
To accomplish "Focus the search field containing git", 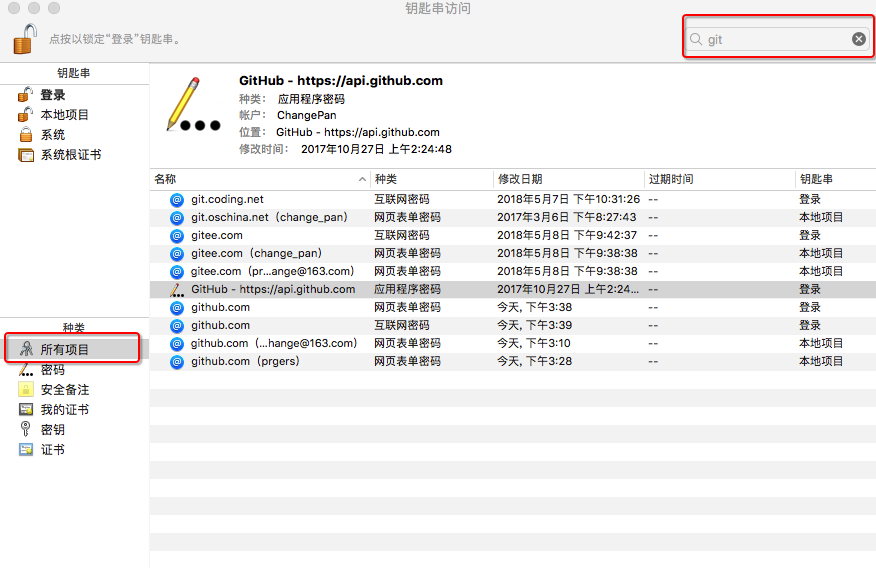I will pyautogui.click(x=777, y=39).
